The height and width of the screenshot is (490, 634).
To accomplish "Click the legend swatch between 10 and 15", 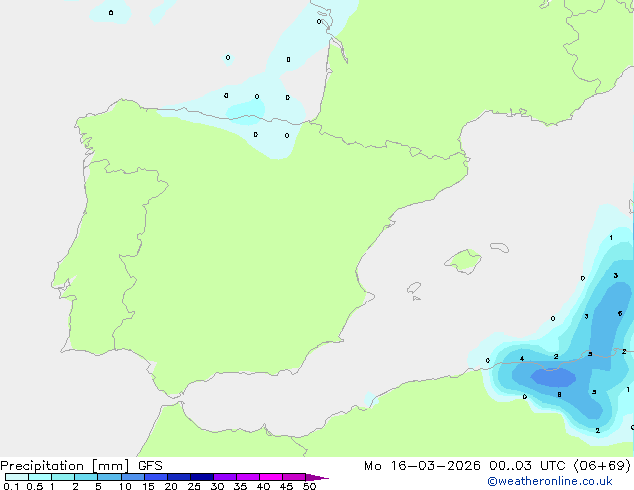I will coord(133,477).
